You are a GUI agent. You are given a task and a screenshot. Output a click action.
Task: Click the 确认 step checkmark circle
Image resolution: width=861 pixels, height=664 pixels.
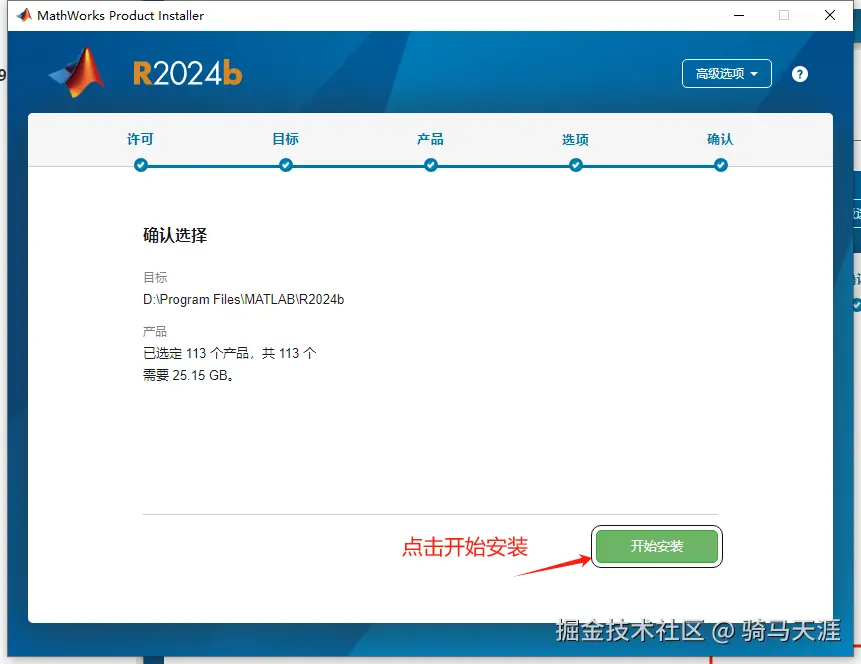click(x=720, y=165)
